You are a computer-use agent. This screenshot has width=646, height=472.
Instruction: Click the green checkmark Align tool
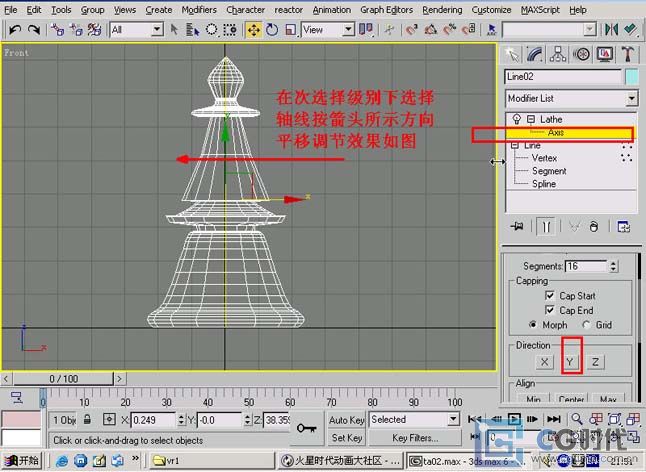pyautogui.click(x=630, y=30)
